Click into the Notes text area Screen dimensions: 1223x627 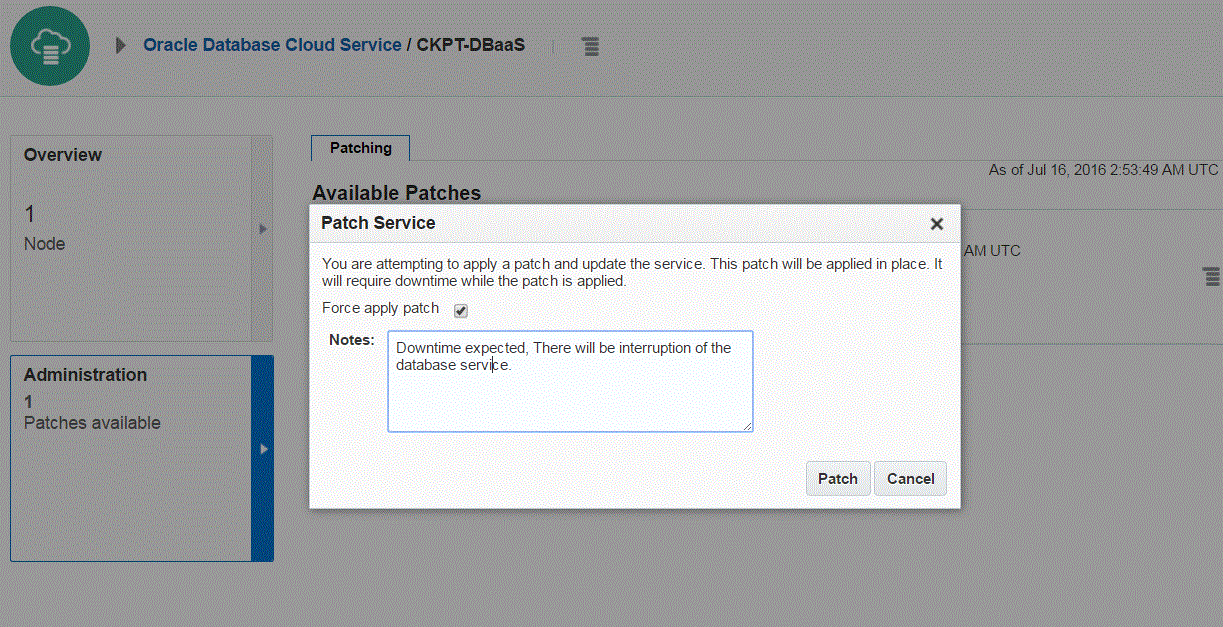click(x=570, y=381)
